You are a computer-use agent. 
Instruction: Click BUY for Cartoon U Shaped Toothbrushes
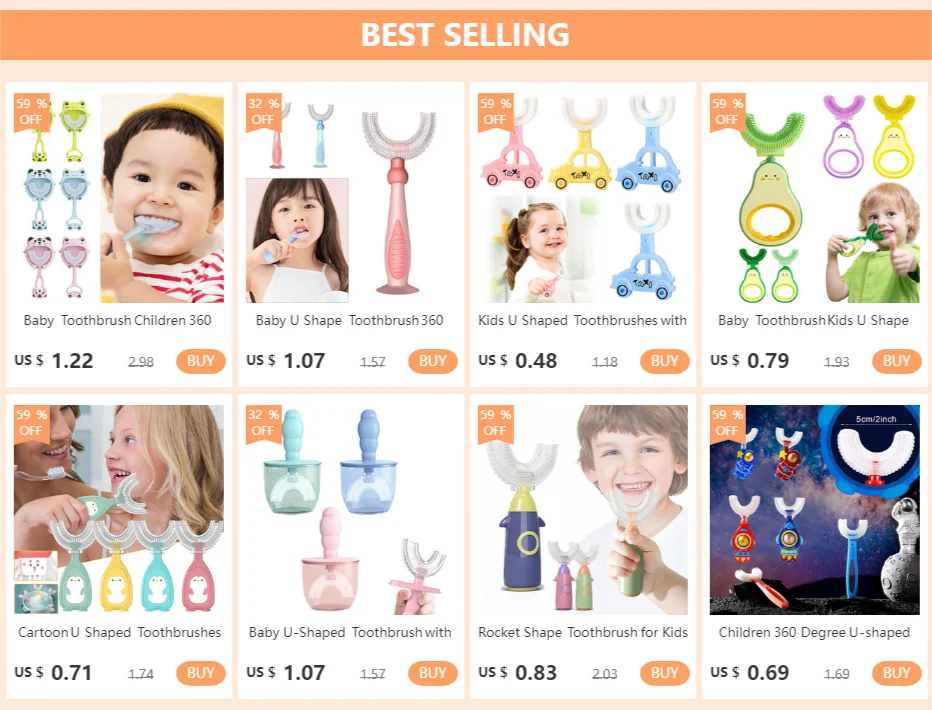pos(201,673)
